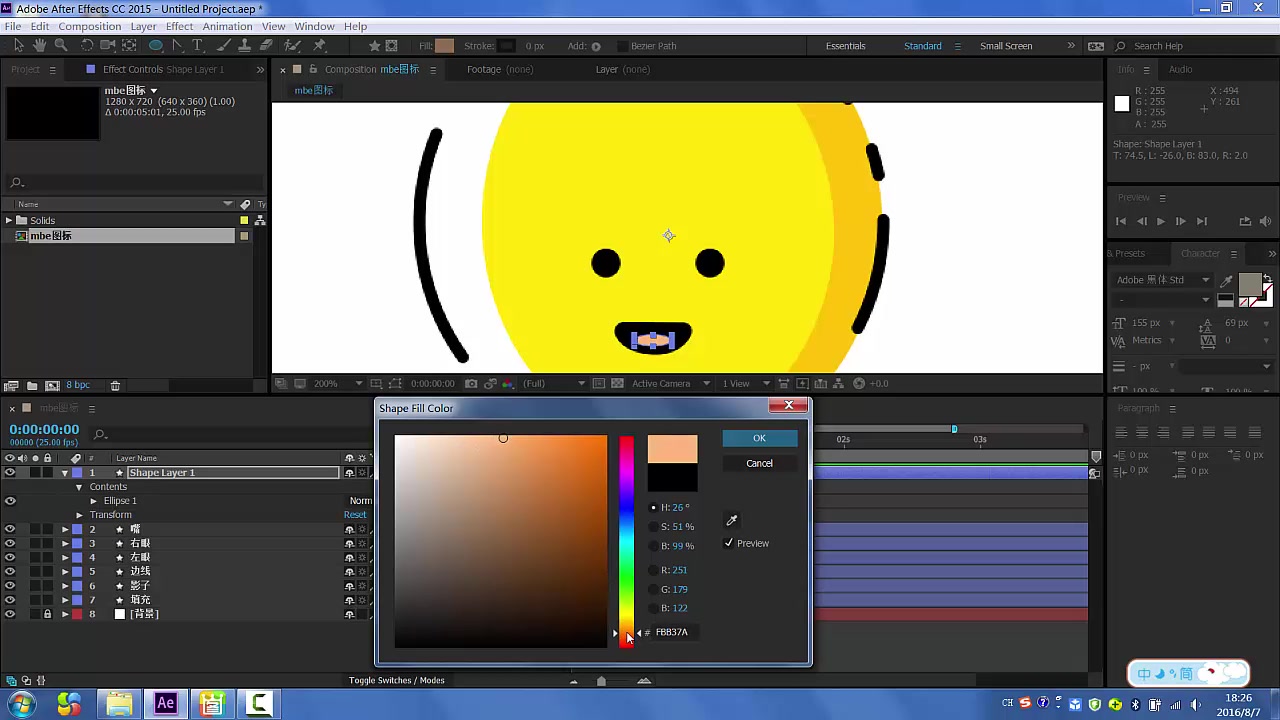Expand the Ellipse 1 group
The width and height of the screenshot is (1280, 720).
tap(93, 501)
